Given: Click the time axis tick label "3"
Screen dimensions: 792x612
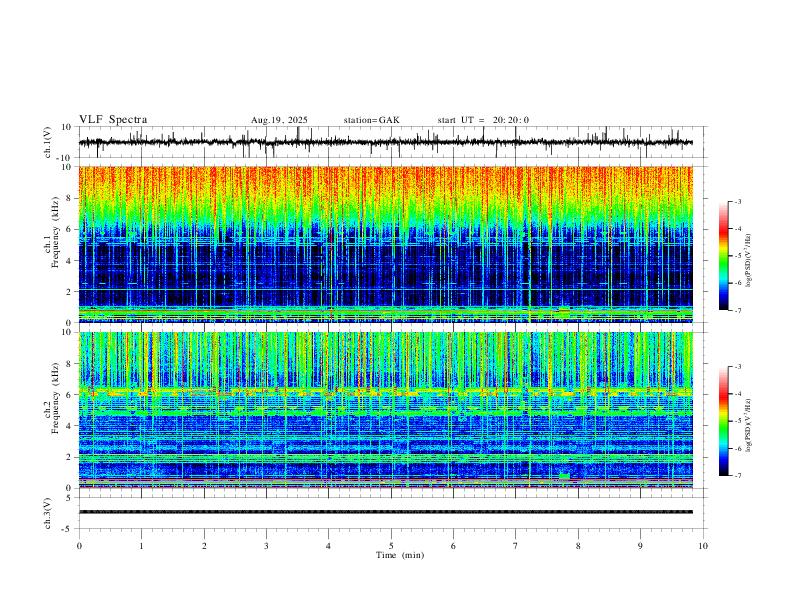Looking at the screenshot, I should click(266, 546).
